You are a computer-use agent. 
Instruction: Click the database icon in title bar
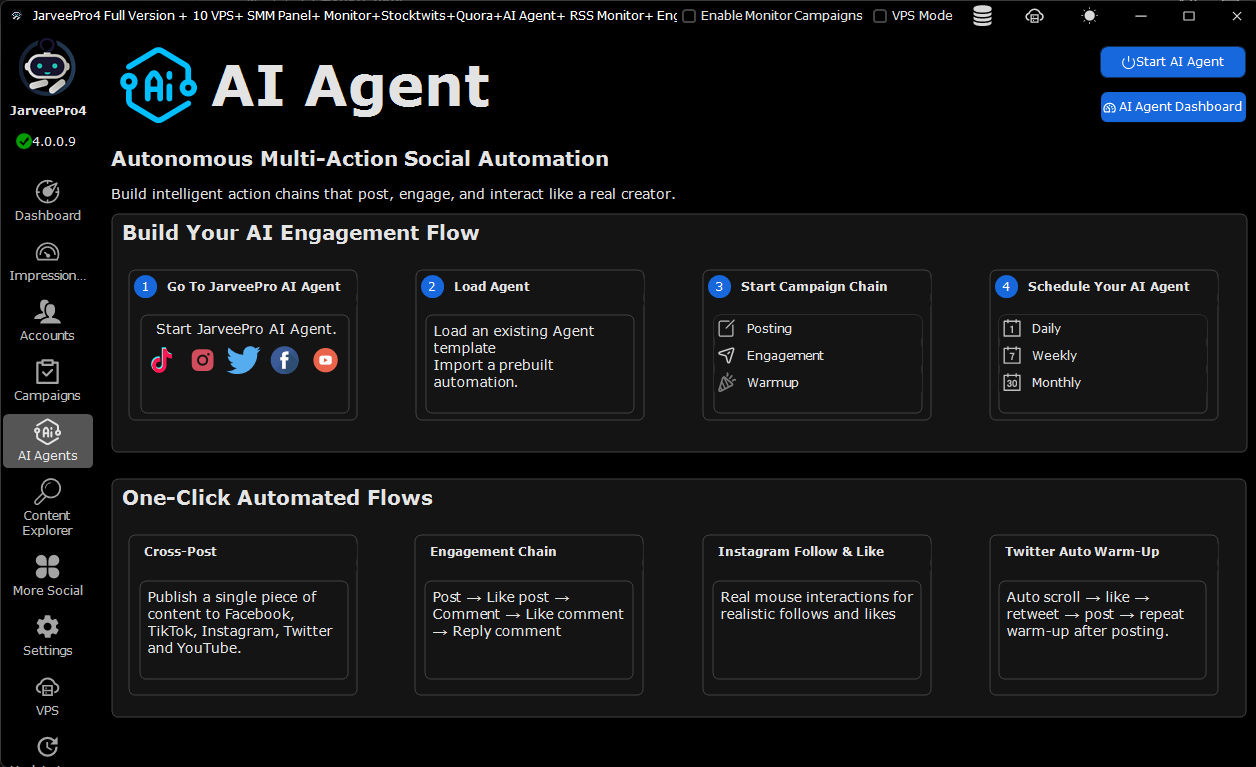coord(982,16)
